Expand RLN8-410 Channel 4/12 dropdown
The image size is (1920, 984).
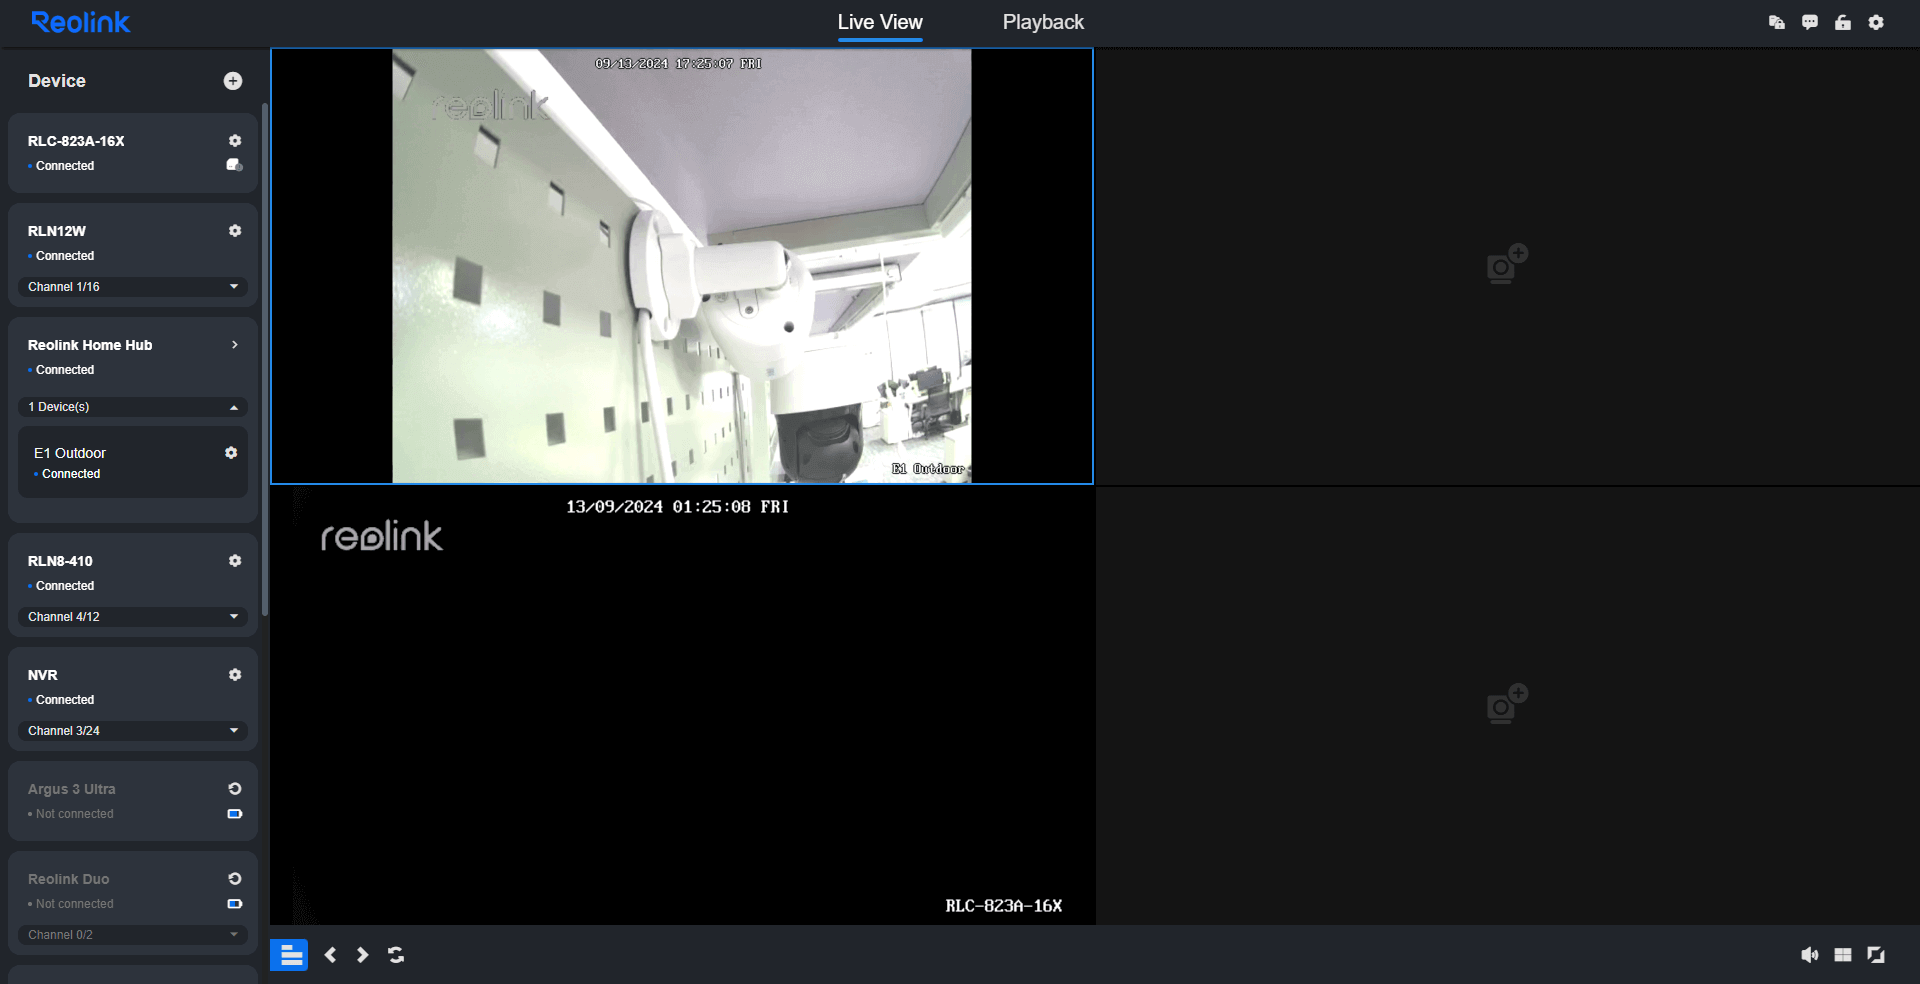pos(133,617)
